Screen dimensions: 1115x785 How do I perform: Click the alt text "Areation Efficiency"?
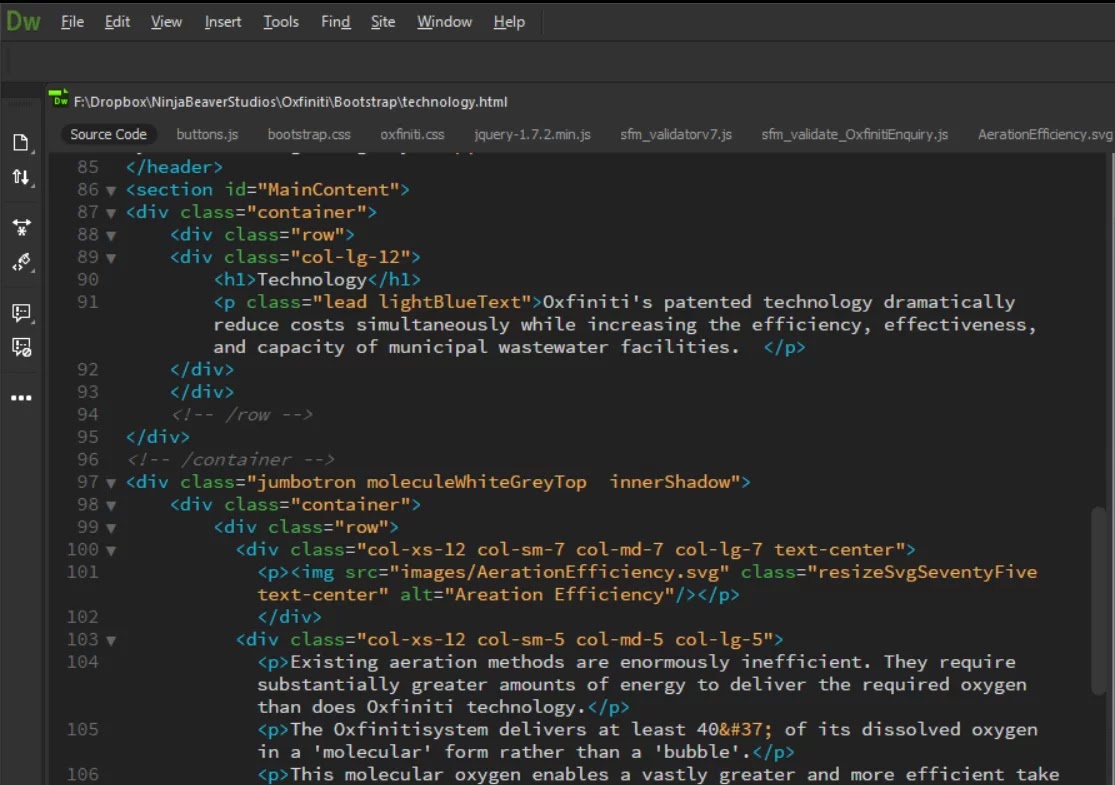[559, 594]
